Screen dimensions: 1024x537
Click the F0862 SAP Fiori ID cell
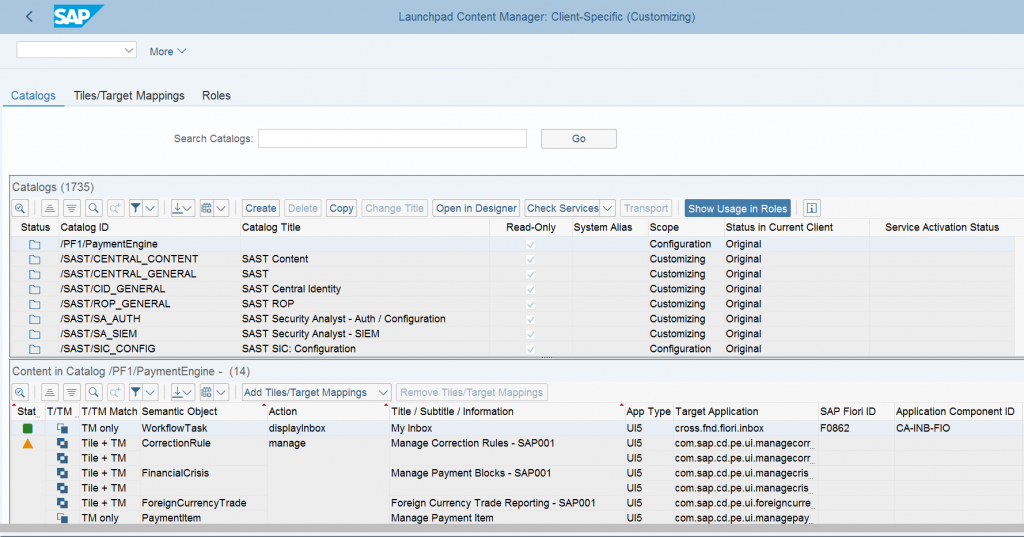coord(834,429)
